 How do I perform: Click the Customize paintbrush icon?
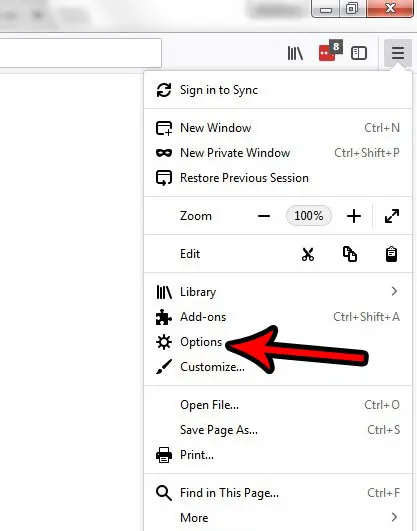click(164, 367)
